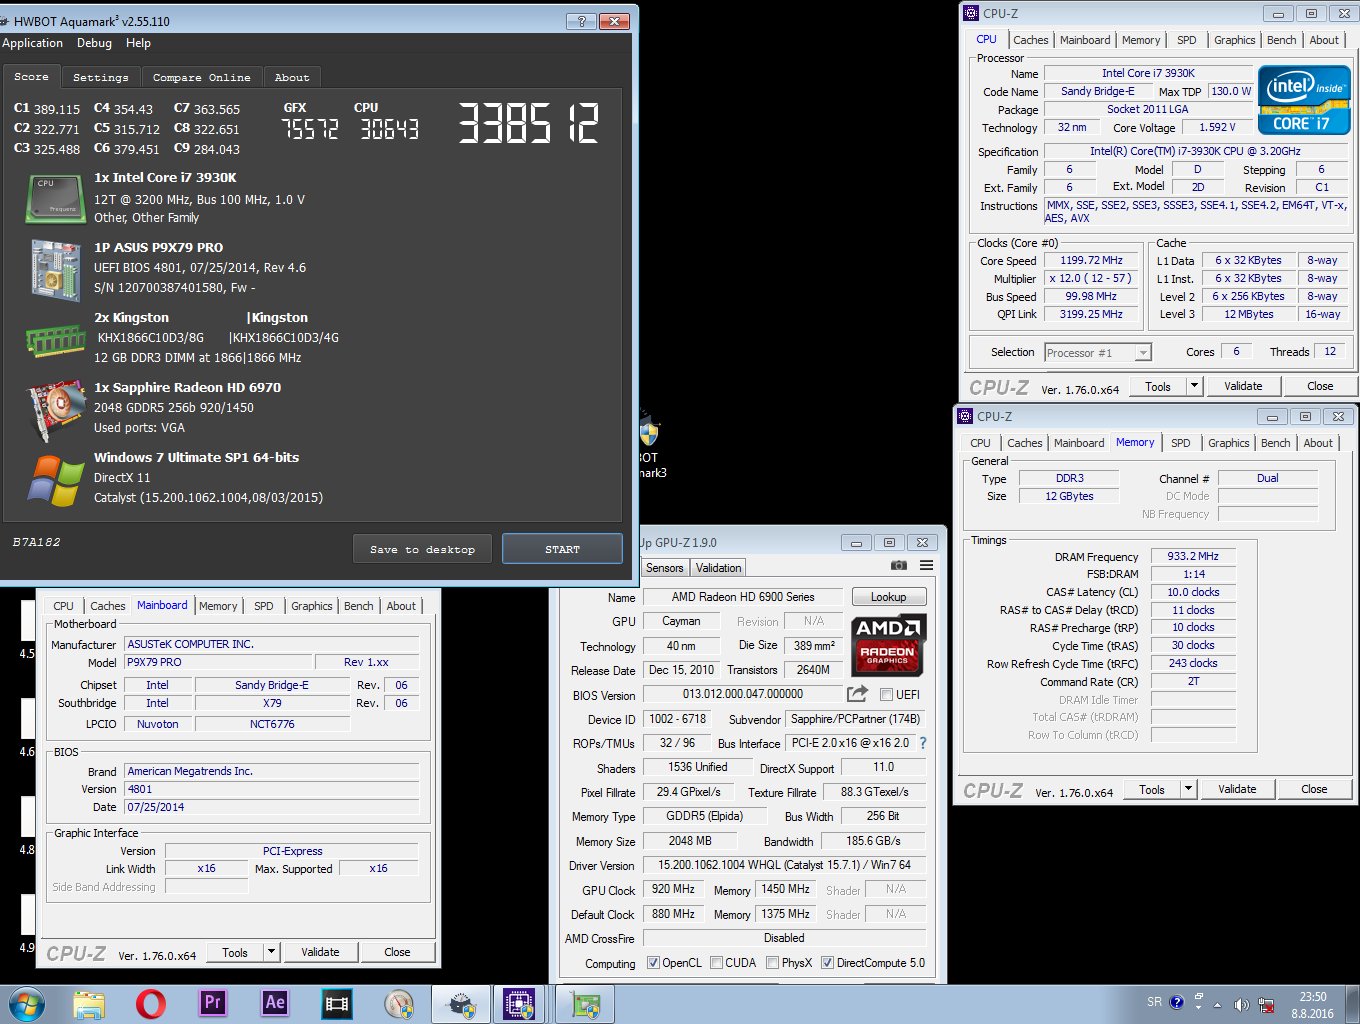Start the Aquamark benchmark with the START button
This screenshot has width=1360, height=1024.
click(x=562, y=549)
